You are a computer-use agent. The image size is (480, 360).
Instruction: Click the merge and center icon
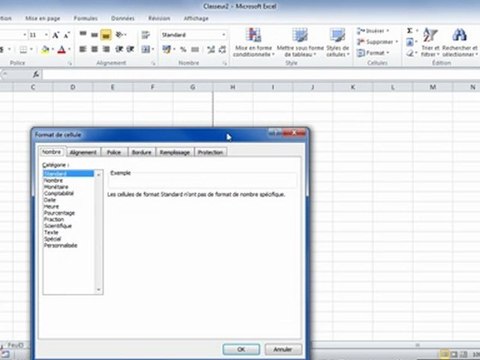point(145,49)
